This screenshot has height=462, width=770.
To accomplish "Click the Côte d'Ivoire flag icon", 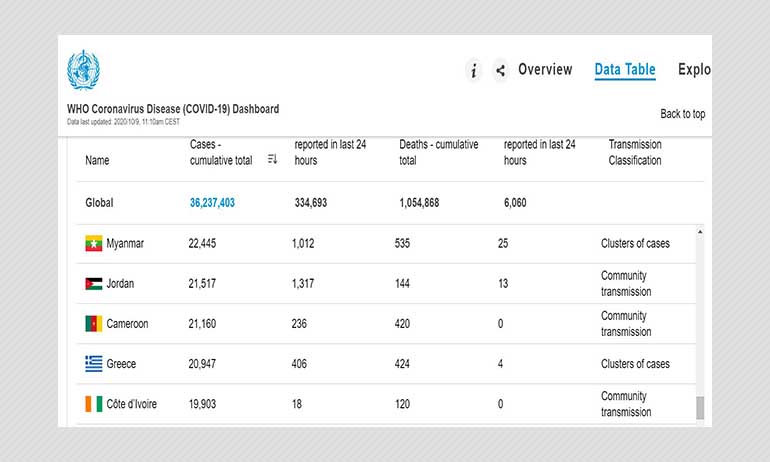I will click(93, 404).
